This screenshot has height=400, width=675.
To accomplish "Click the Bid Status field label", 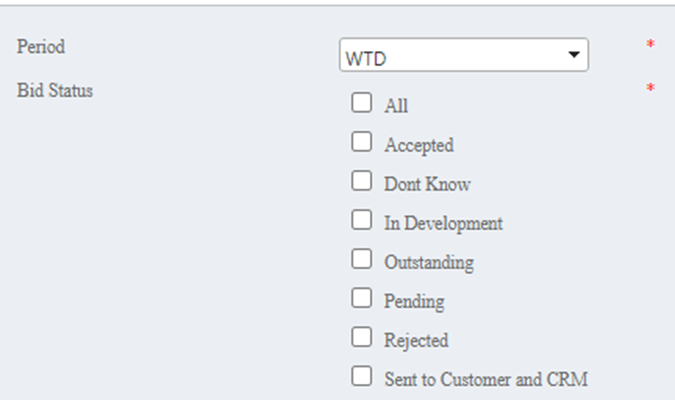I will pyautogui.click(x=55, y=89).
